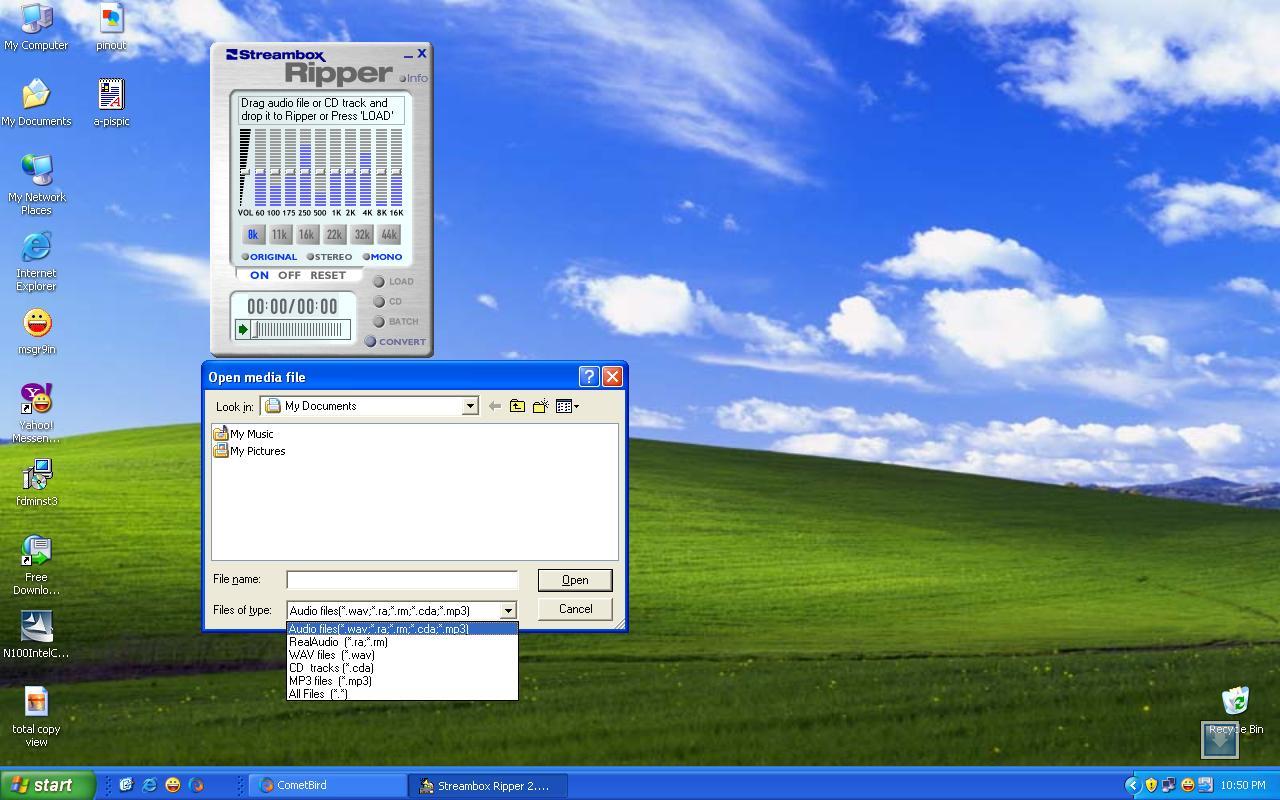Click the Cancel button in dialog
Screen dimensions: 1280x800
tap(575, 609)
